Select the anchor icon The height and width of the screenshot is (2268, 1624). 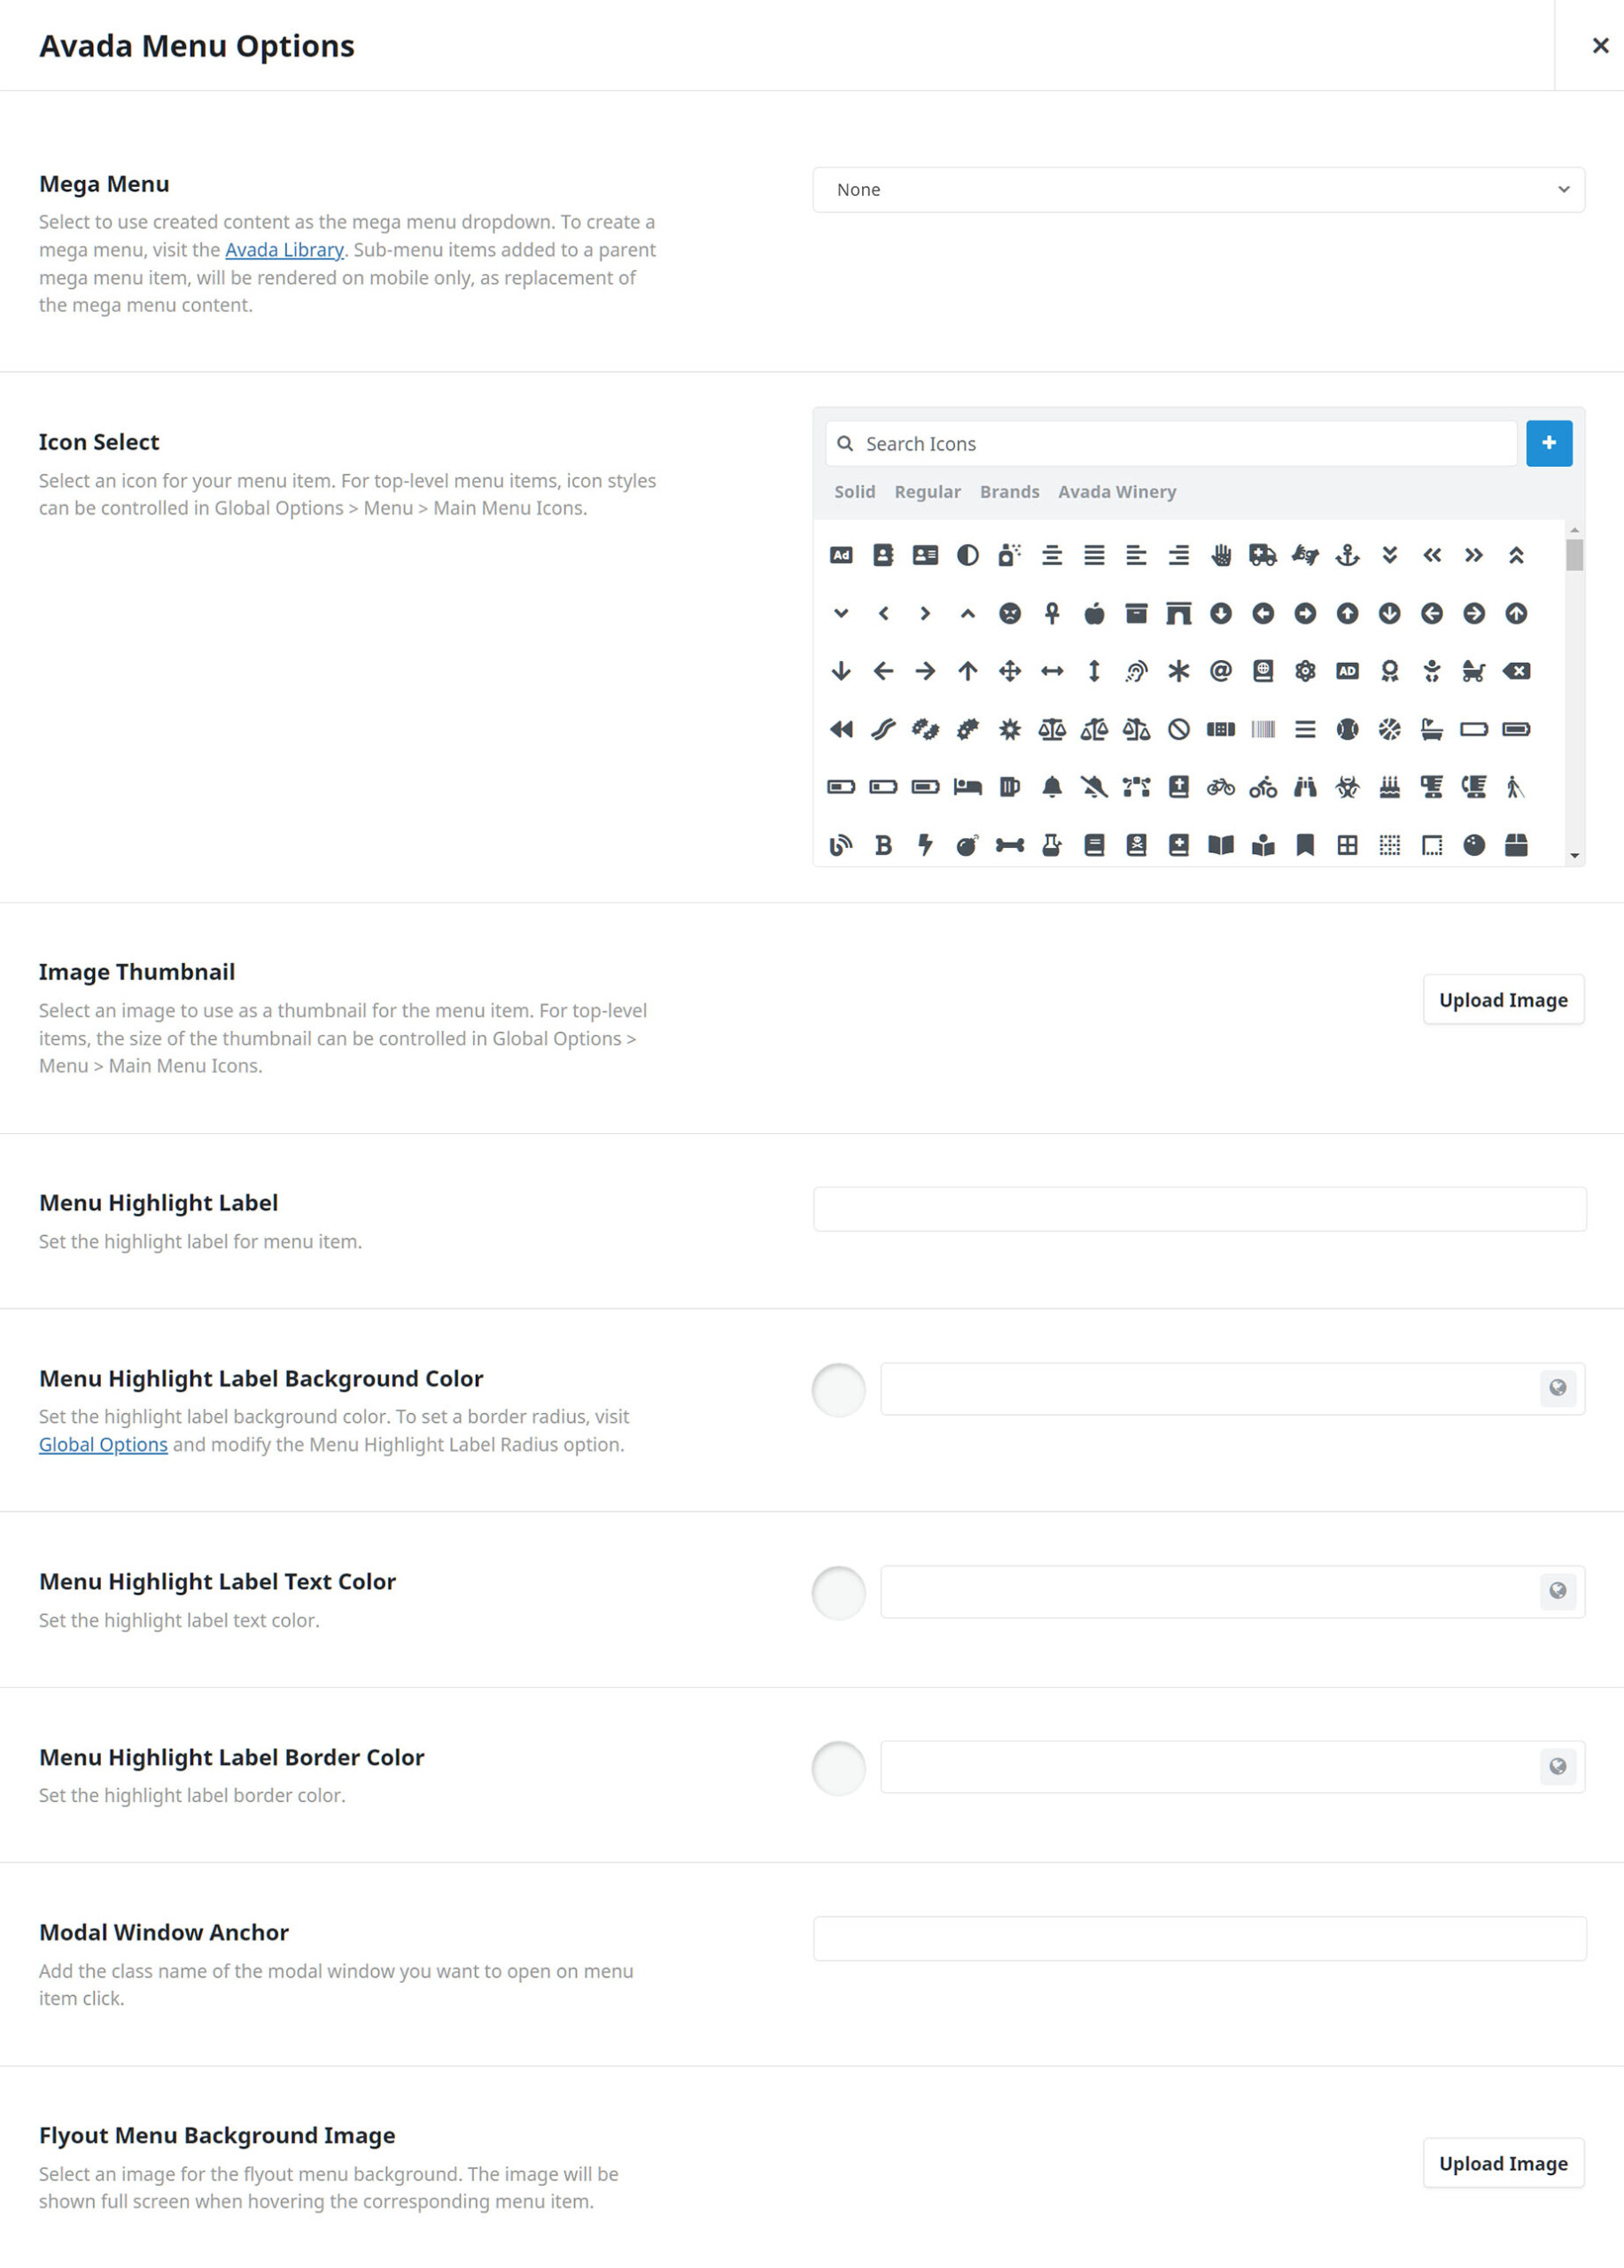click(x=1347, y=555)
